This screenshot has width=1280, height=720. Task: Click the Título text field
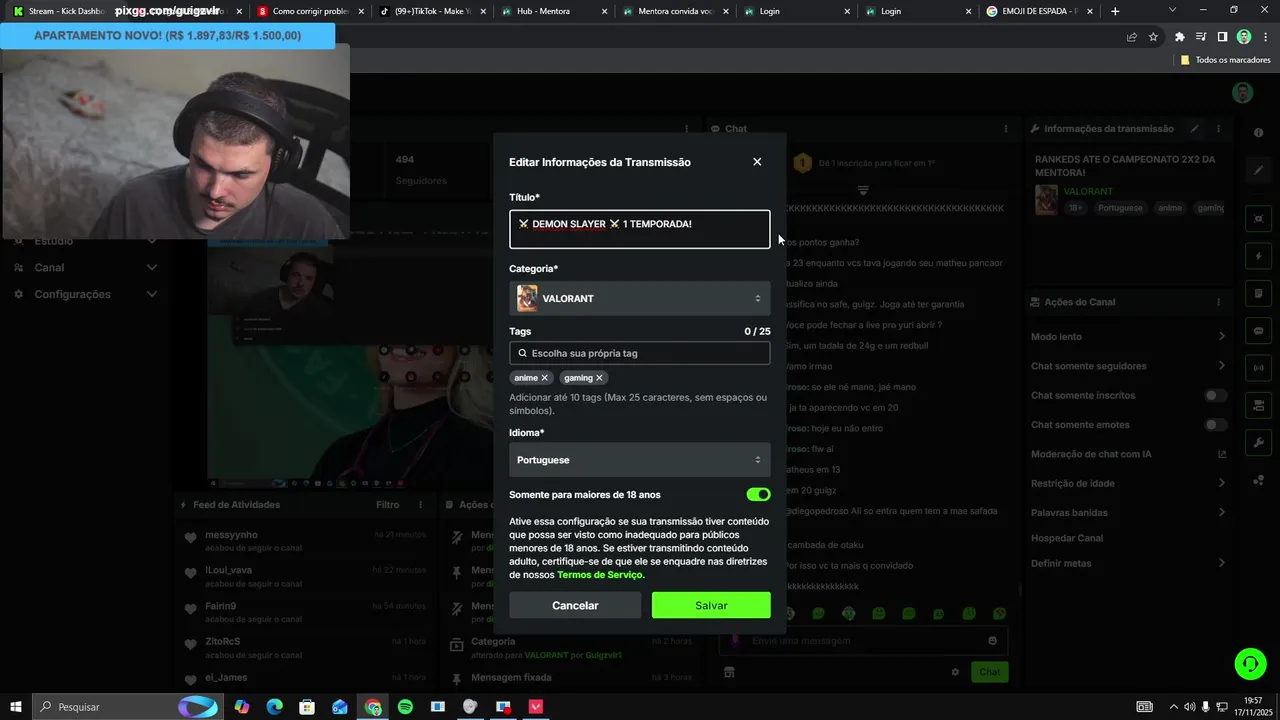640,229
